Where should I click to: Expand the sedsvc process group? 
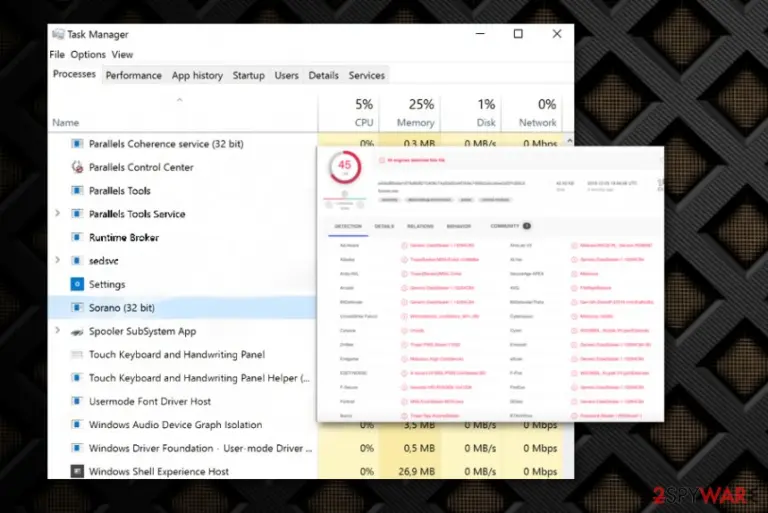point(57,260)
